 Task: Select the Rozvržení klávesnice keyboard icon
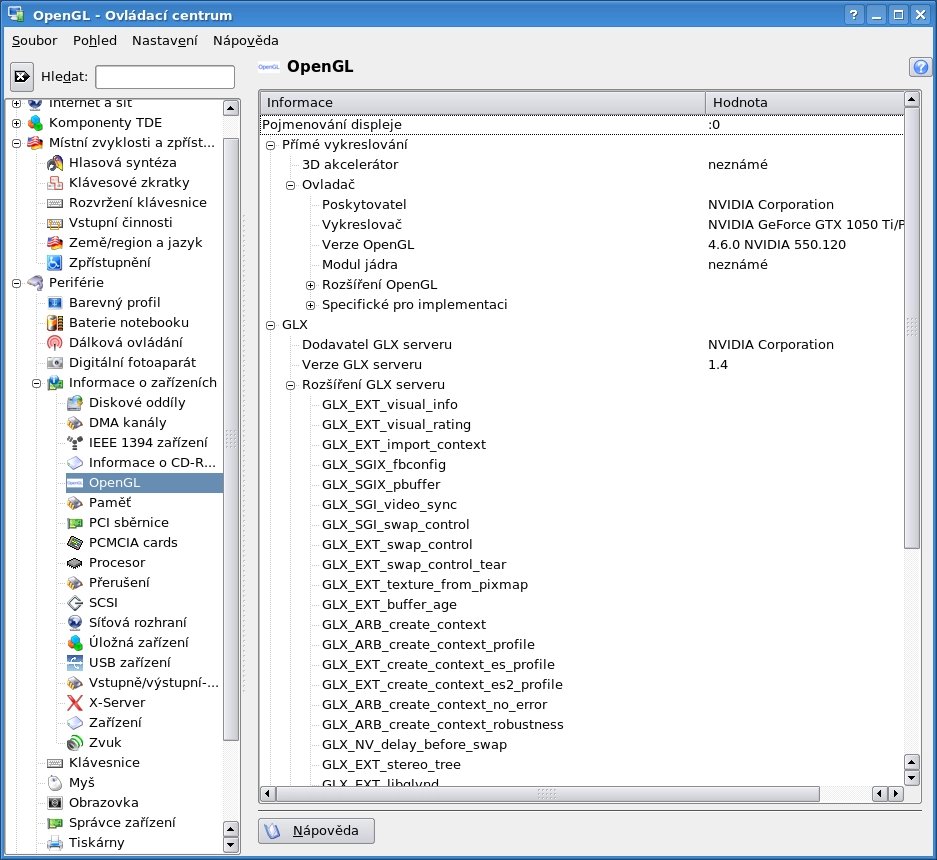(55, 203)
